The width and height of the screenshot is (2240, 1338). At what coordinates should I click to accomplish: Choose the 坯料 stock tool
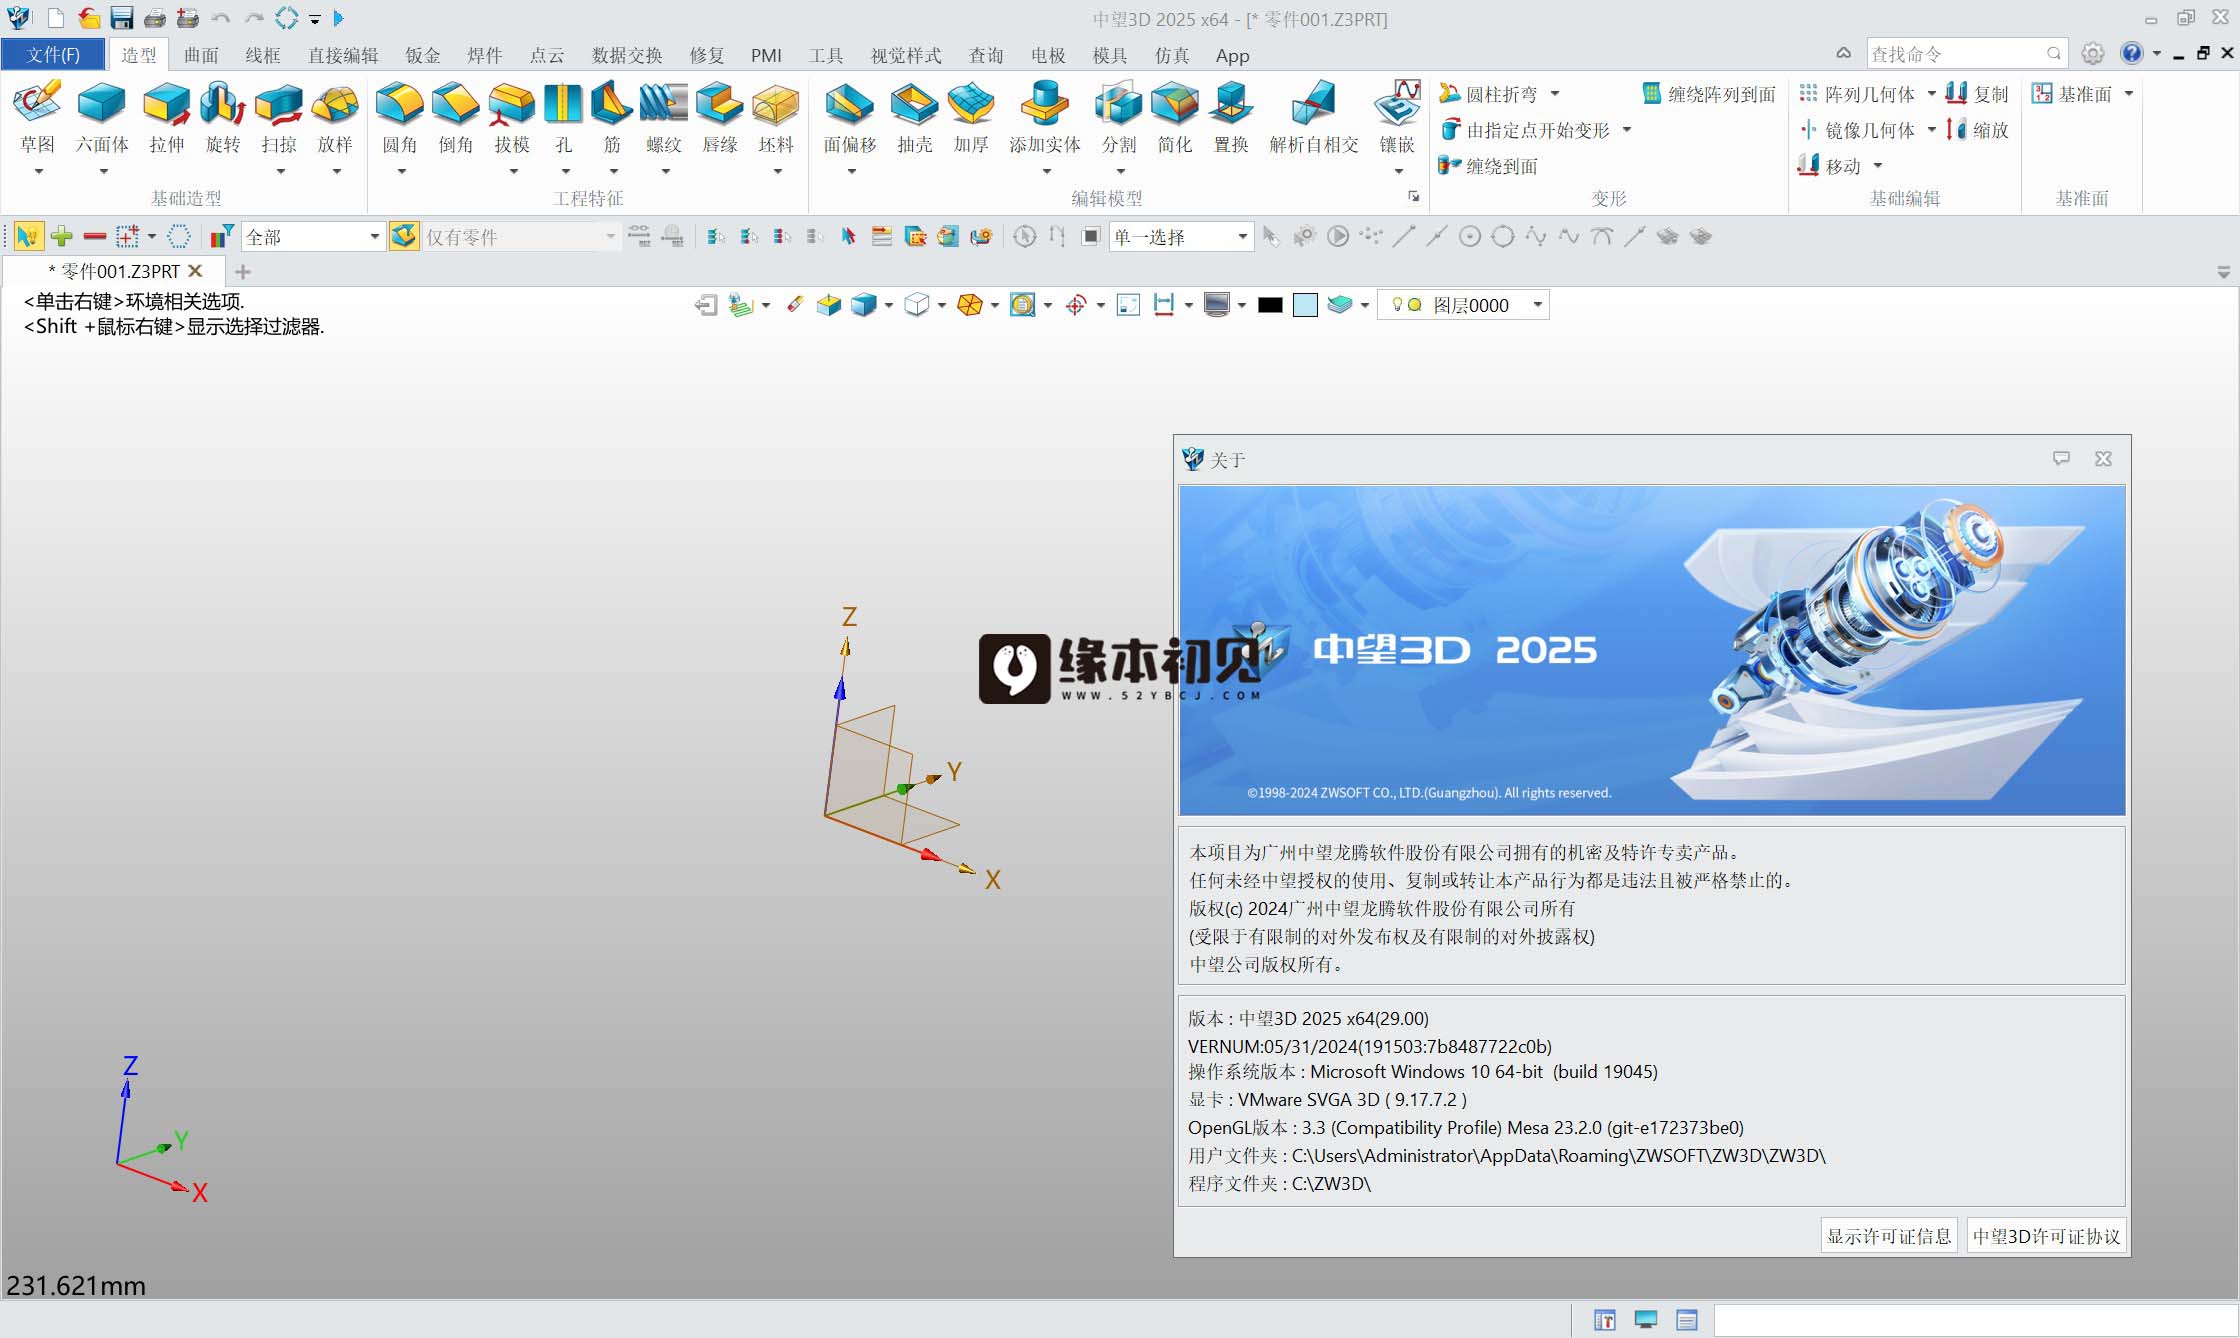coord(776,118)
